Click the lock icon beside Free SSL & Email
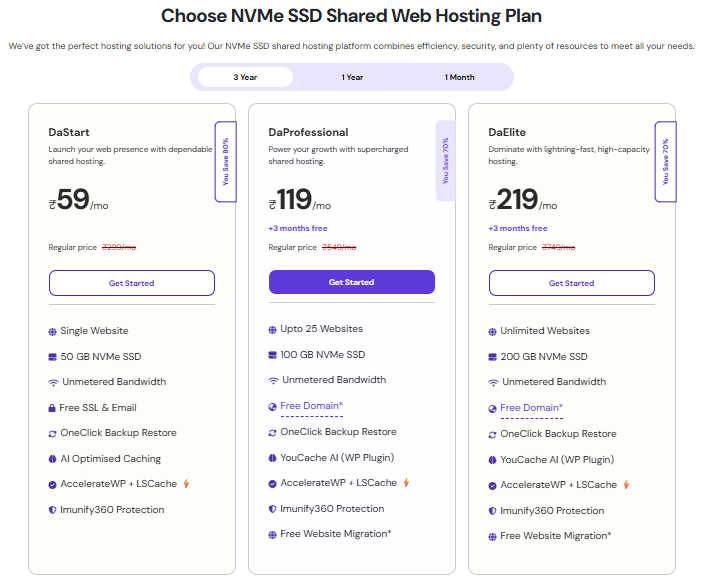703x580 pixels. click(x=52, y=408)
